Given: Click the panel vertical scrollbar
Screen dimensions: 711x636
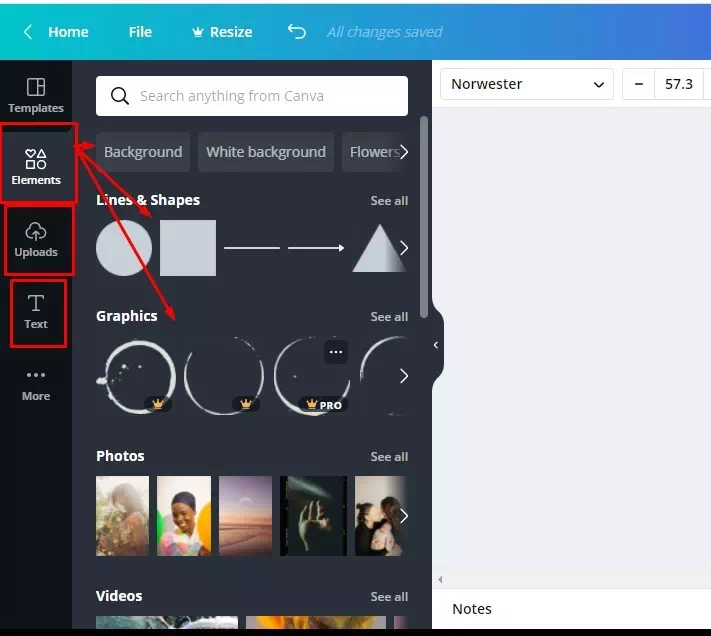Looking at the screenshot, I should pos(424,218).
